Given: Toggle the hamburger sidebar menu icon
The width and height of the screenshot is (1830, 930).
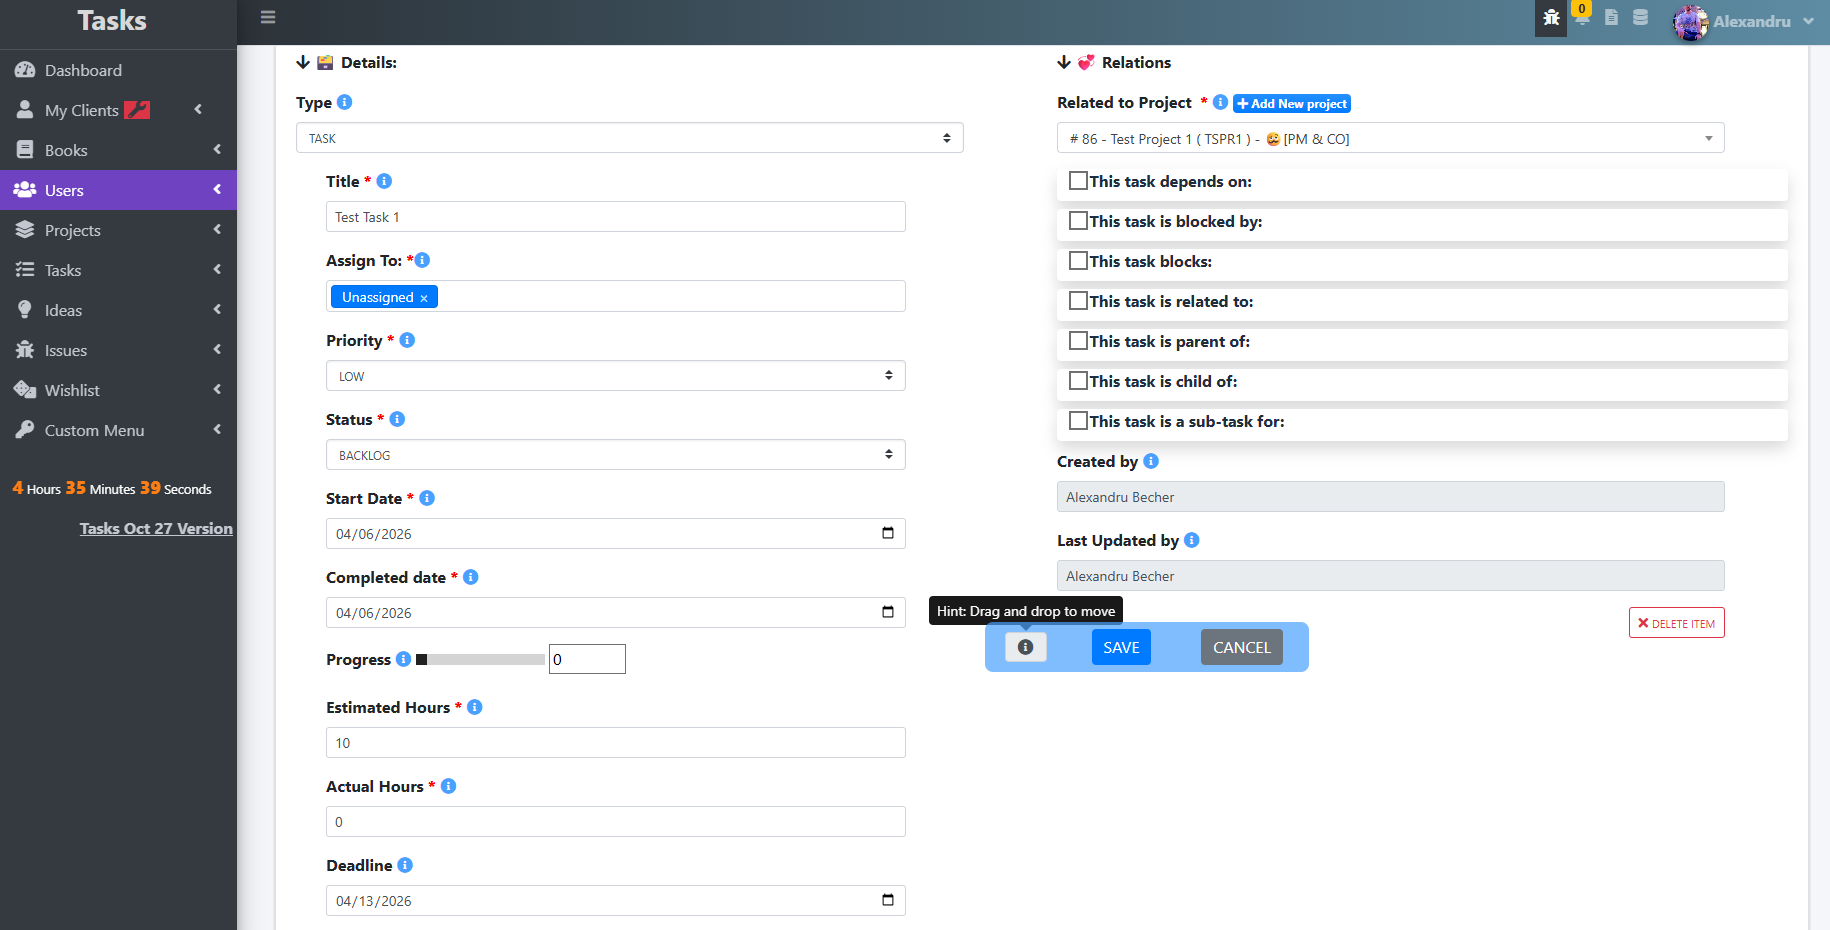Looking at the screenshot, I should tap(268, 17).
